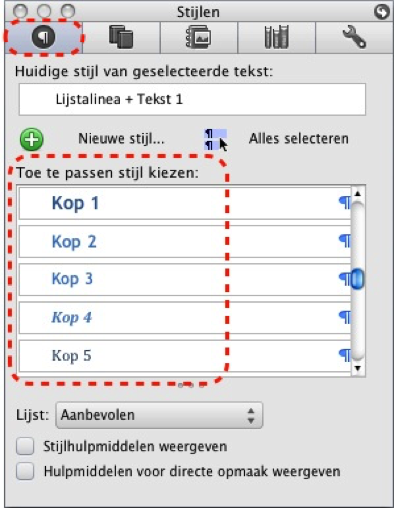Apply the Kop 2 style
This screenshot has height=508, width=394.
185,241
